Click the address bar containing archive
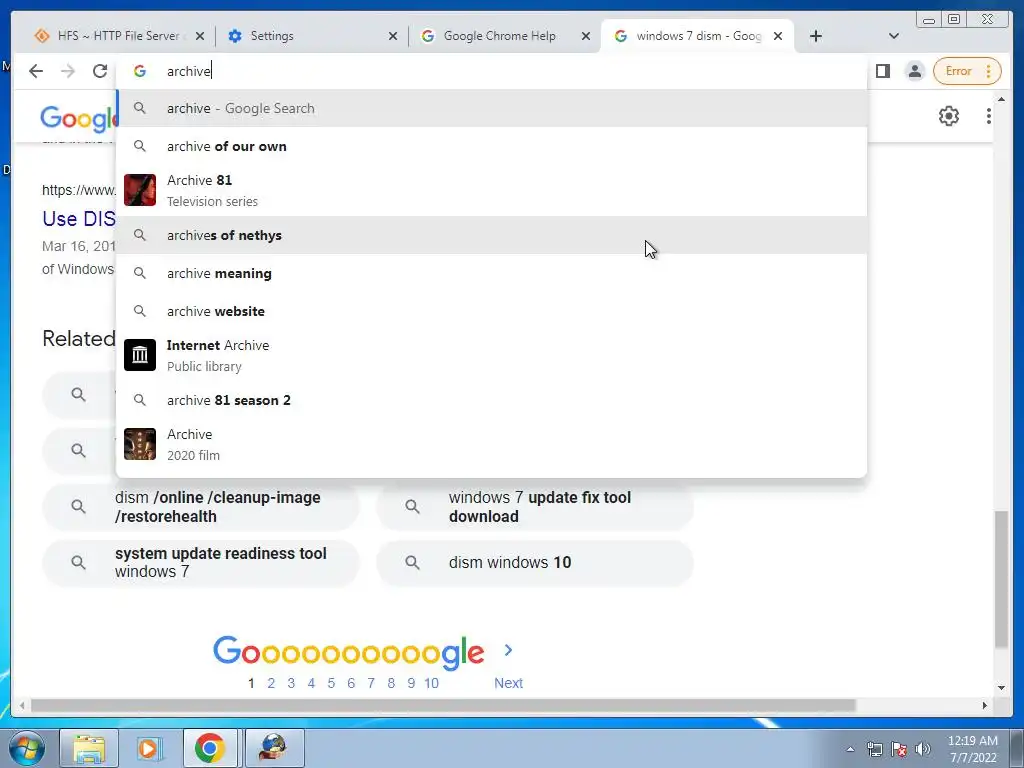The height and width of the screenshot is (768, 1024). coord(491,71)
